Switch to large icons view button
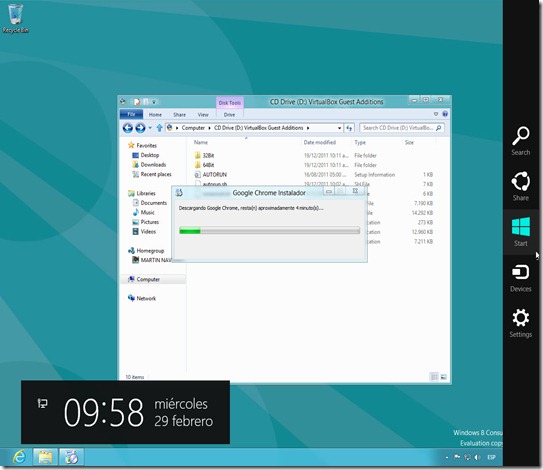This screenshot has width=543, height=470. click(444, 376)
